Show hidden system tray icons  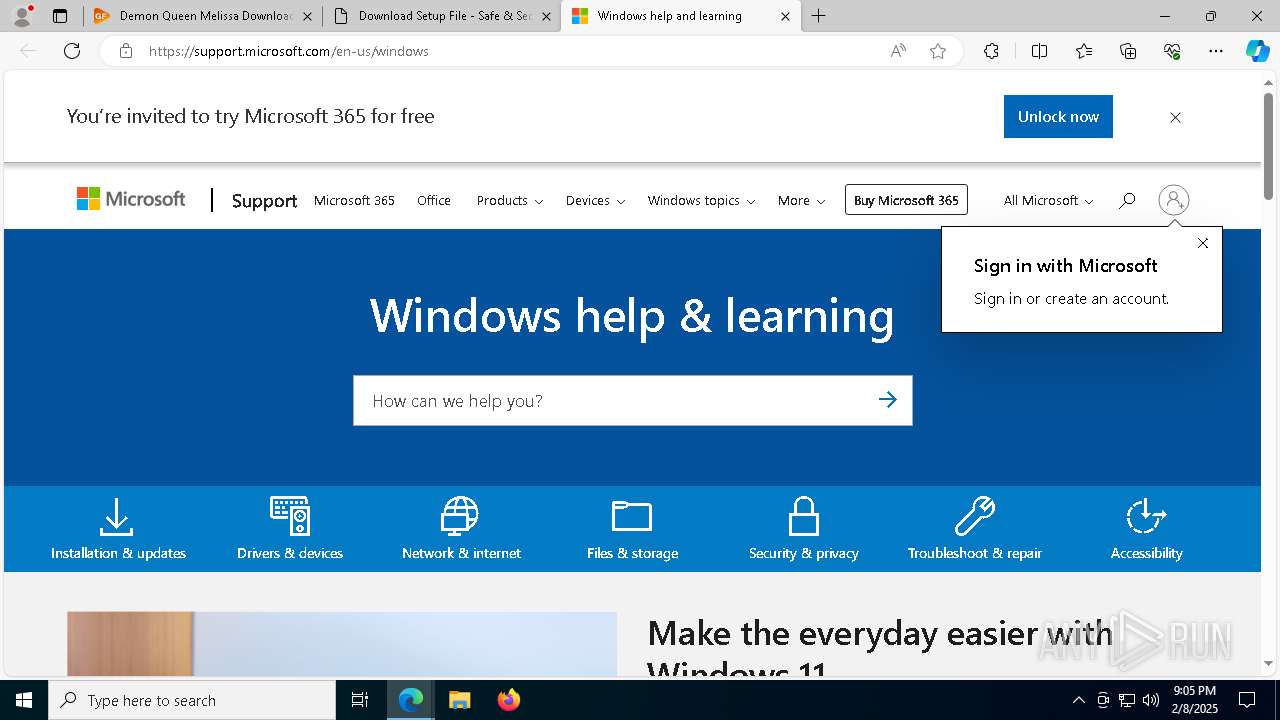(x=1078, y=700)
